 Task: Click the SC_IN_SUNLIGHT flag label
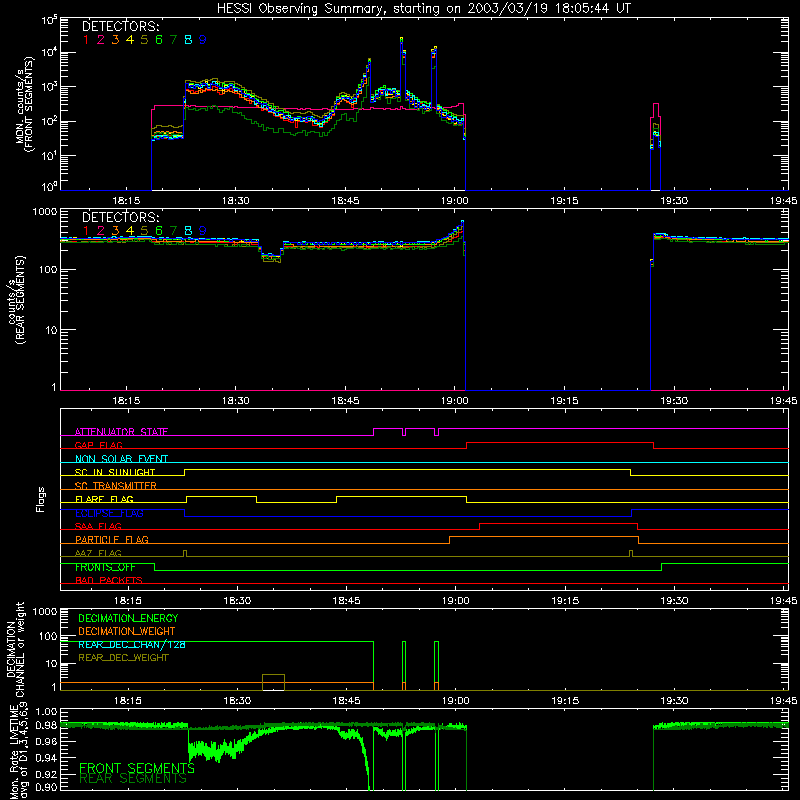coord(115,472)
